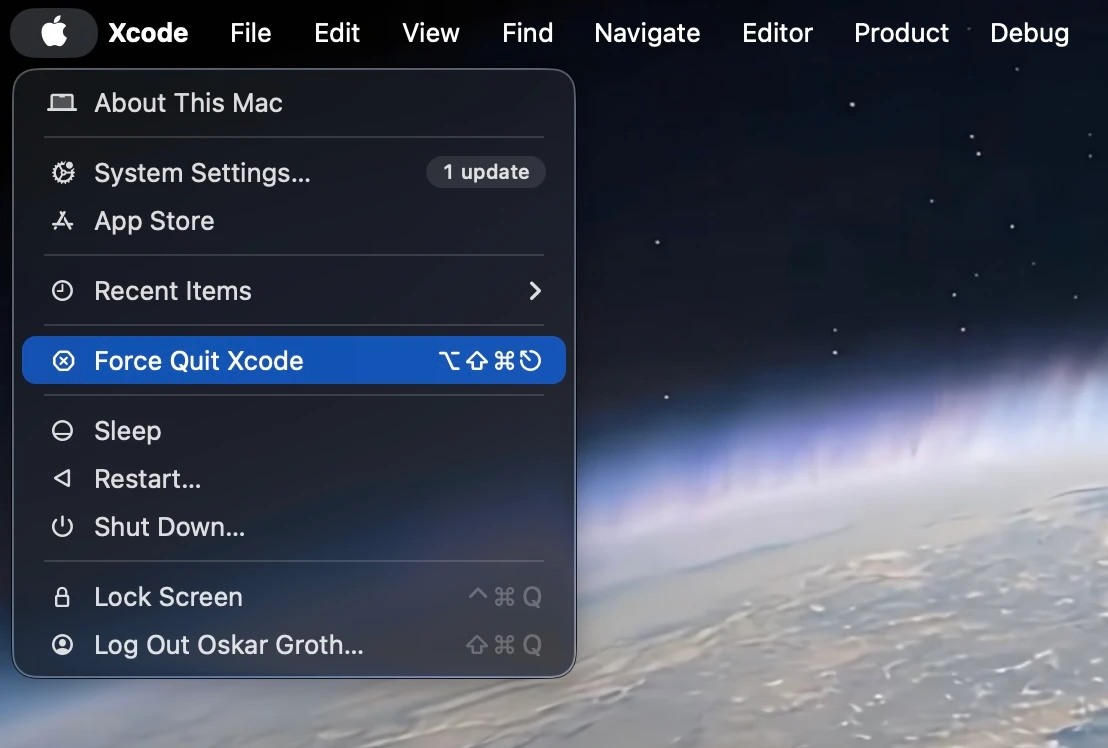Expand the Recent Items submenu chevron

[x=535, y=291]
